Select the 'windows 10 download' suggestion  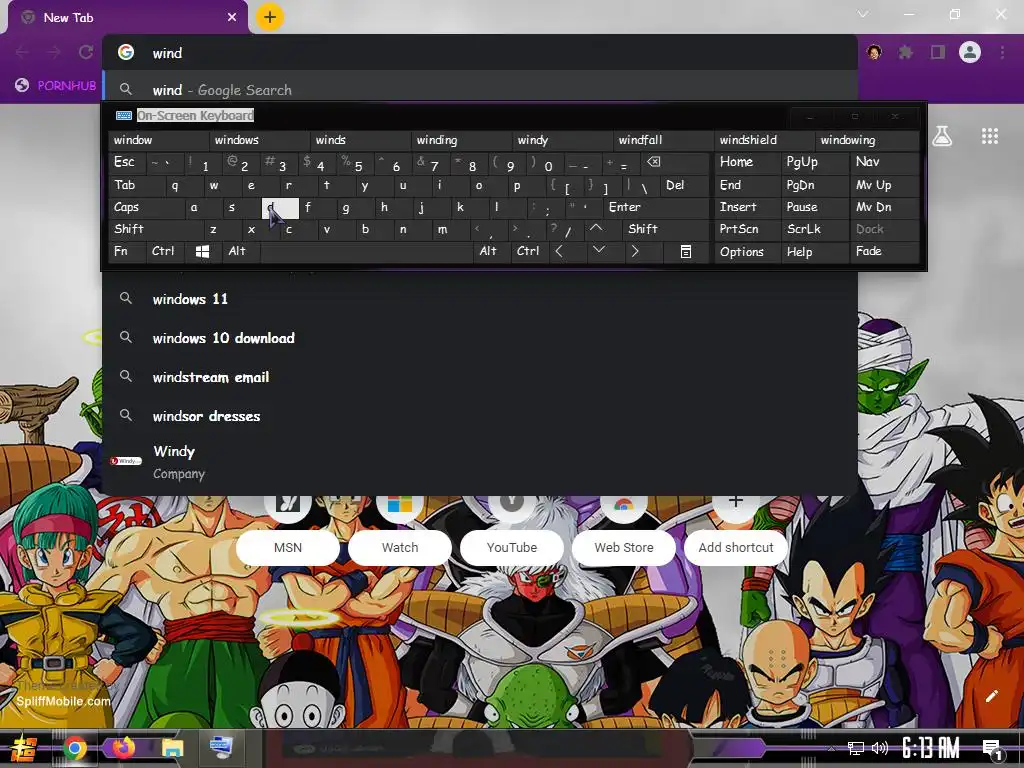pyautogui.click(x=480, y=338)
